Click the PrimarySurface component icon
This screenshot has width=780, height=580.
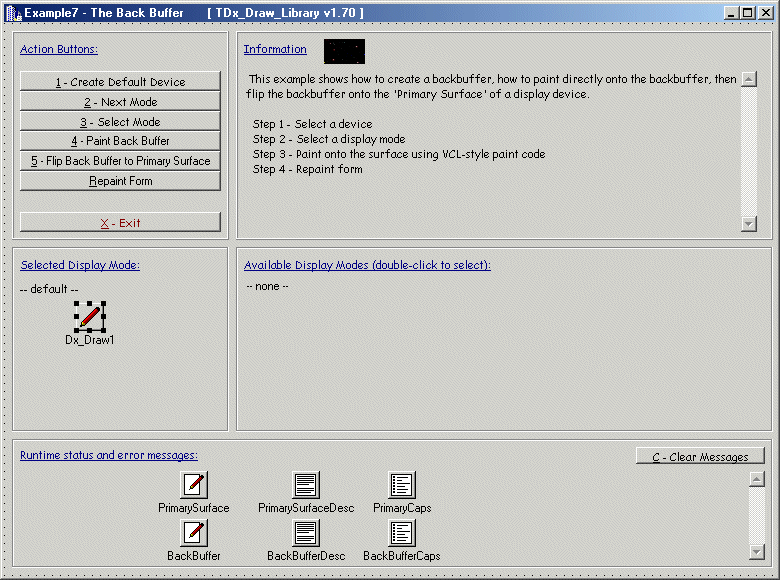194,485
